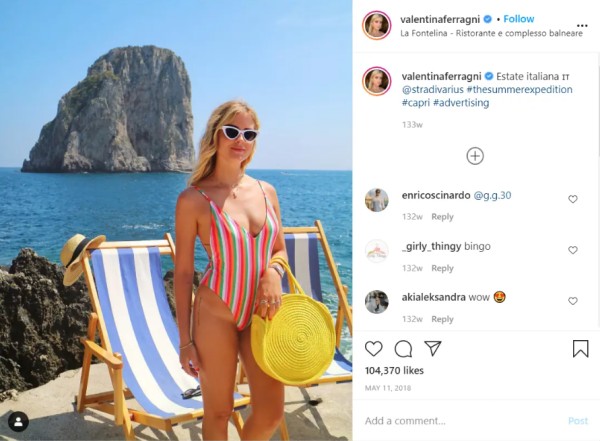Screen dimensions: 600x441
Task: Open La Fontelina location link
Action: [491, 33]
